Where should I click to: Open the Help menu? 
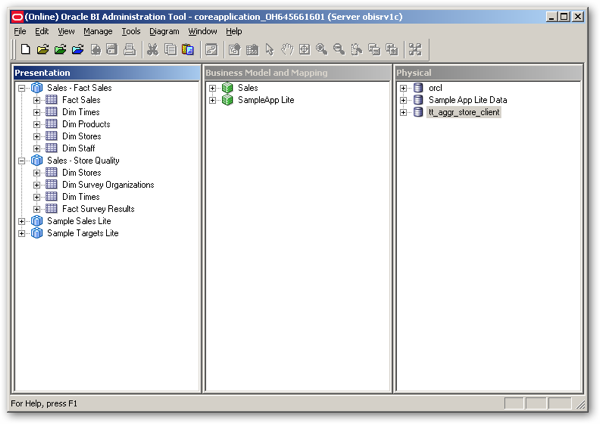point(233,31)
